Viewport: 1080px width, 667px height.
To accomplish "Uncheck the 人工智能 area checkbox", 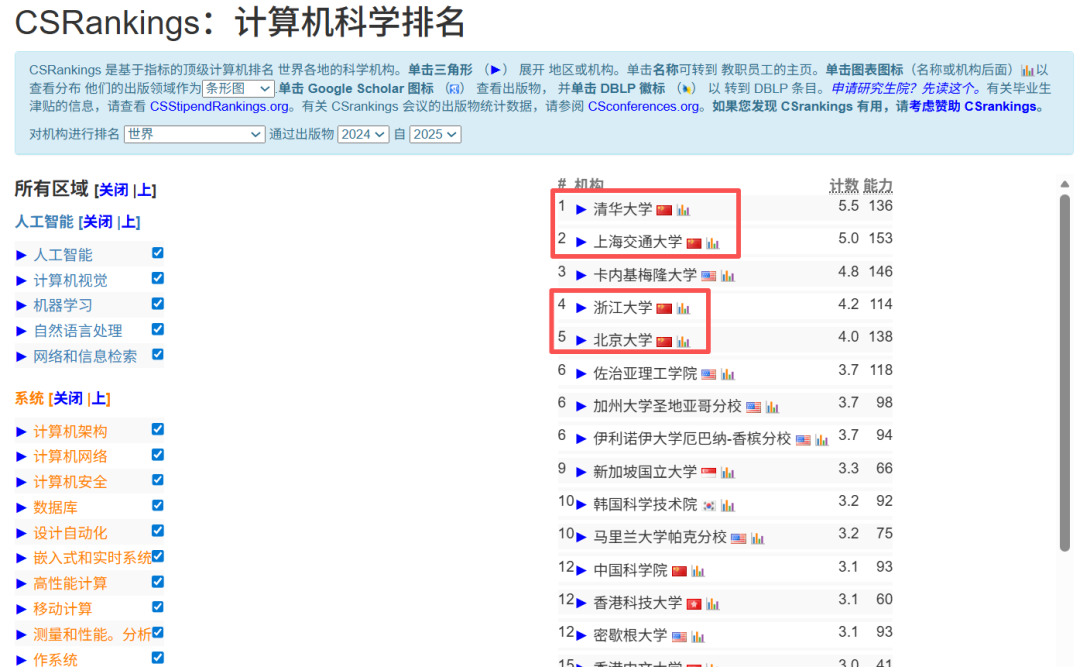I will coord(158,253).
